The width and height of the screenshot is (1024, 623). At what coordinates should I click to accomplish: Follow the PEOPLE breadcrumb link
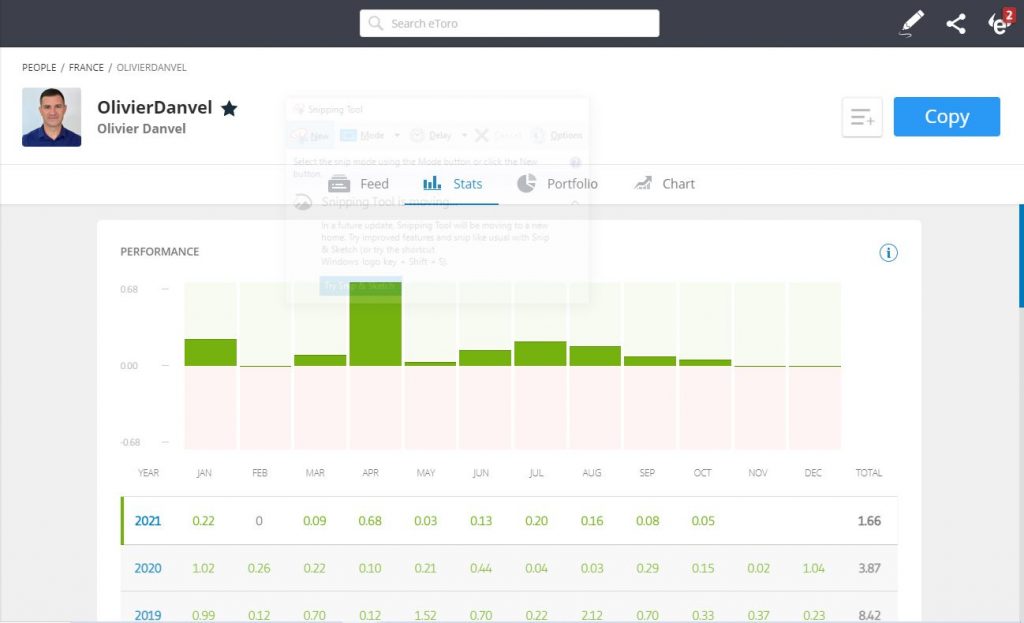[39, 67]
